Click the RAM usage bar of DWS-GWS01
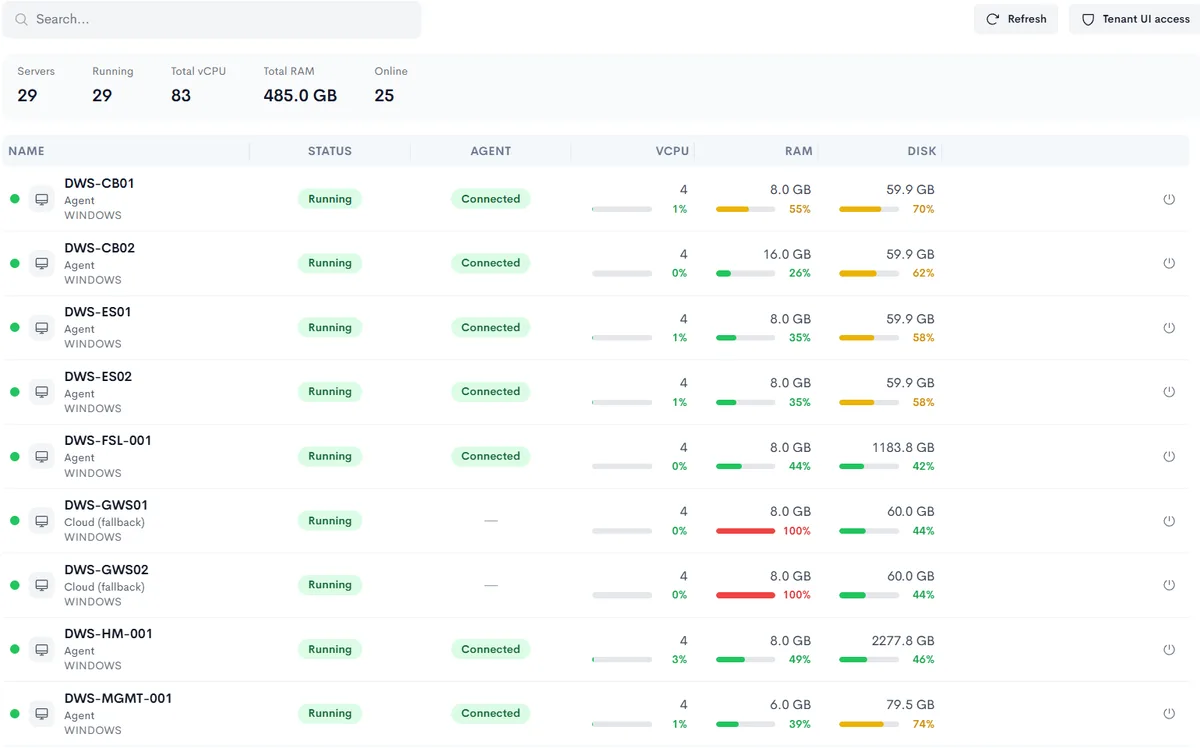The width and height of the screenshot is (1200, 748). pos(745,531)
